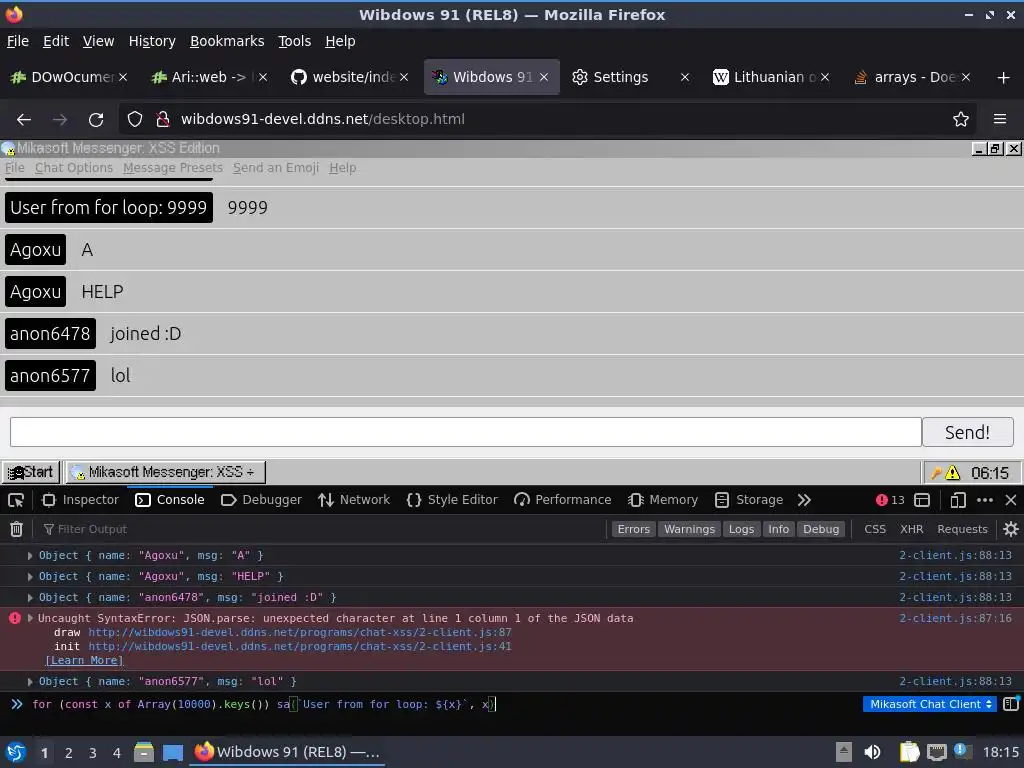The image size is (1024, 768).
Task: Toggle the split console iframe picker icon
Action: (x=922, y=500)
